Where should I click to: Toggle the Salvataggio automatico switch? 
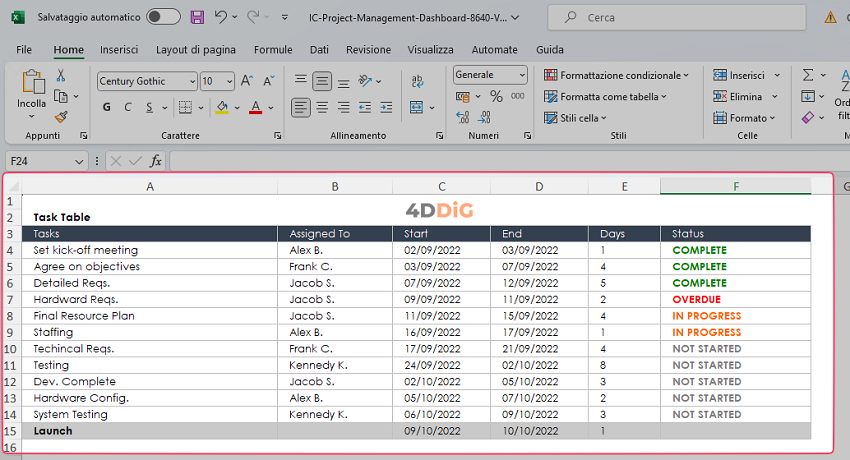coord(163,17)
